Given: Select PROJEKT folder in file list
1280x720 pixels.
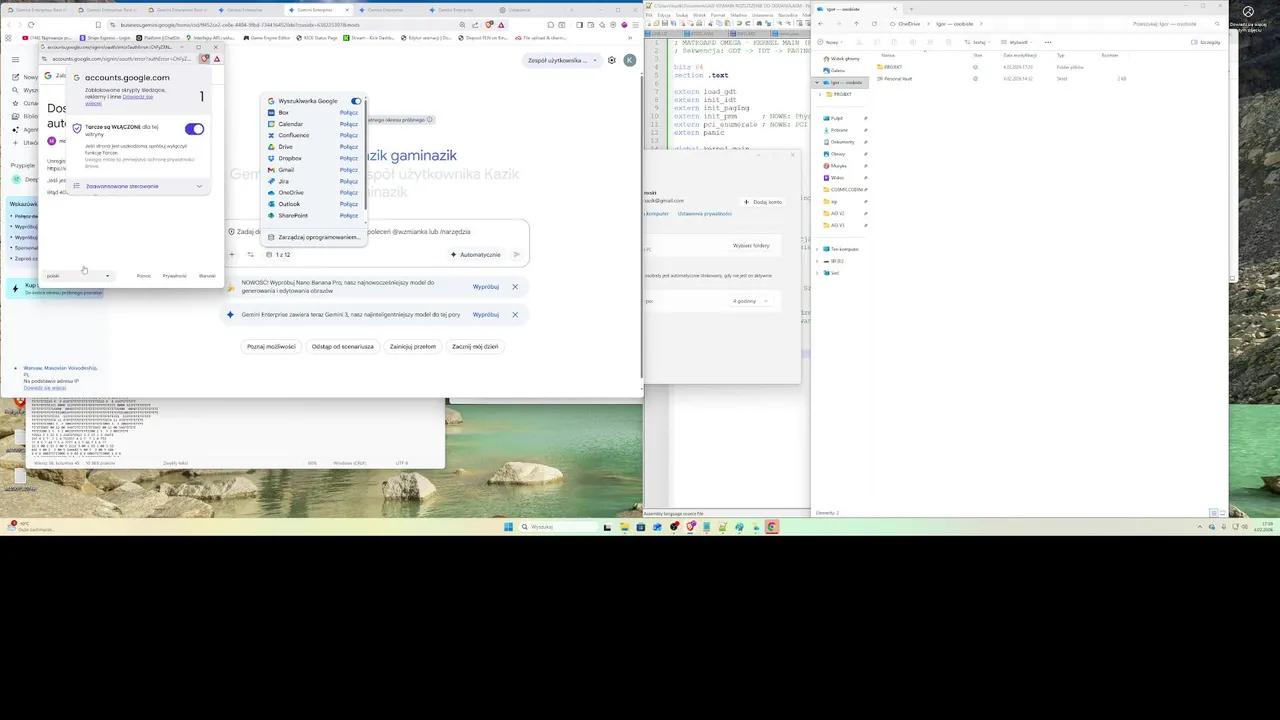Looking at the screenshot, I should [1000, 67].
